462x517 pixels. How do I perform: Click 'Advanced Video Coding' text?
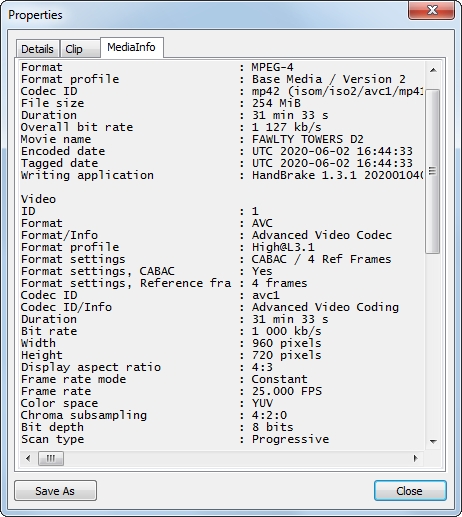click(325, 307)
